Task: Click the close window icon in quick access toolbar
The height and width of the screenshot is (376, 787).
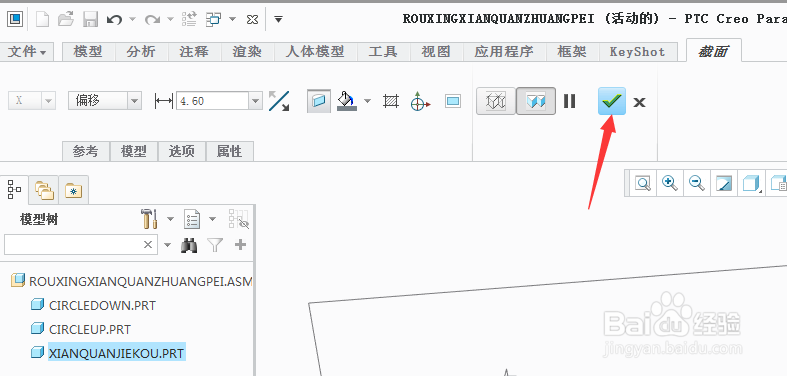Action: tap(252, 20)
